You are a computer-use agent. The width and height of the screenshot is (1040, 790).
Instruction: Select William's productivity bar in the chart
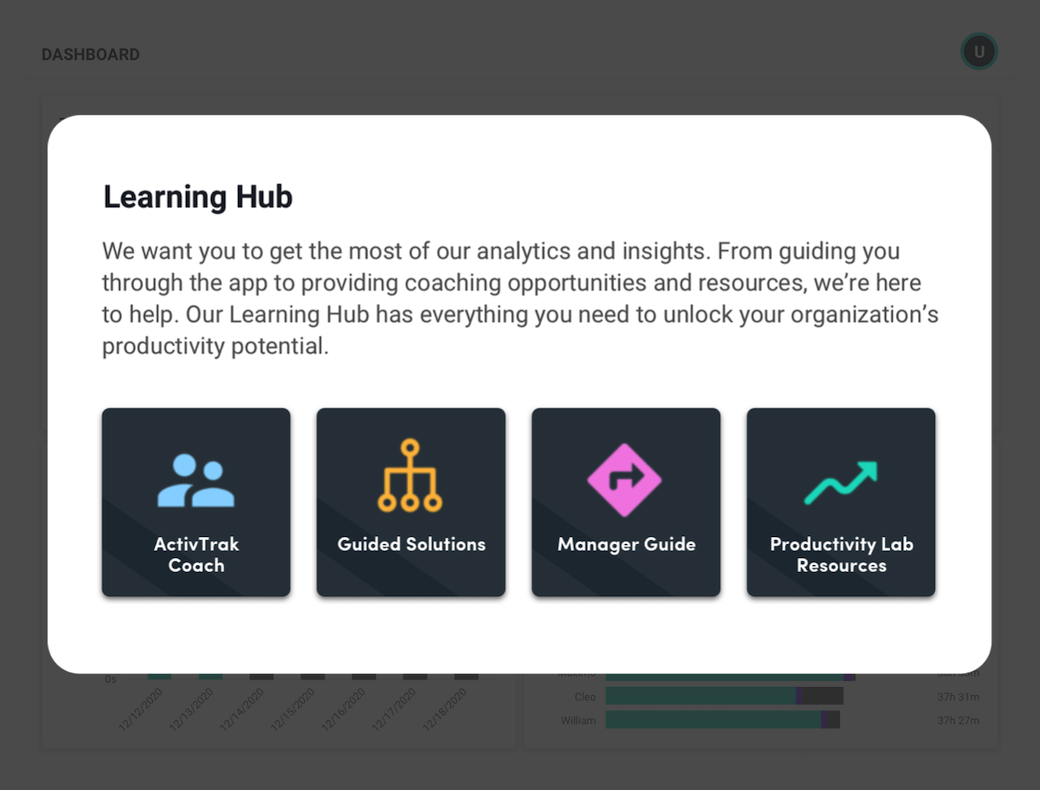point(723,720)
